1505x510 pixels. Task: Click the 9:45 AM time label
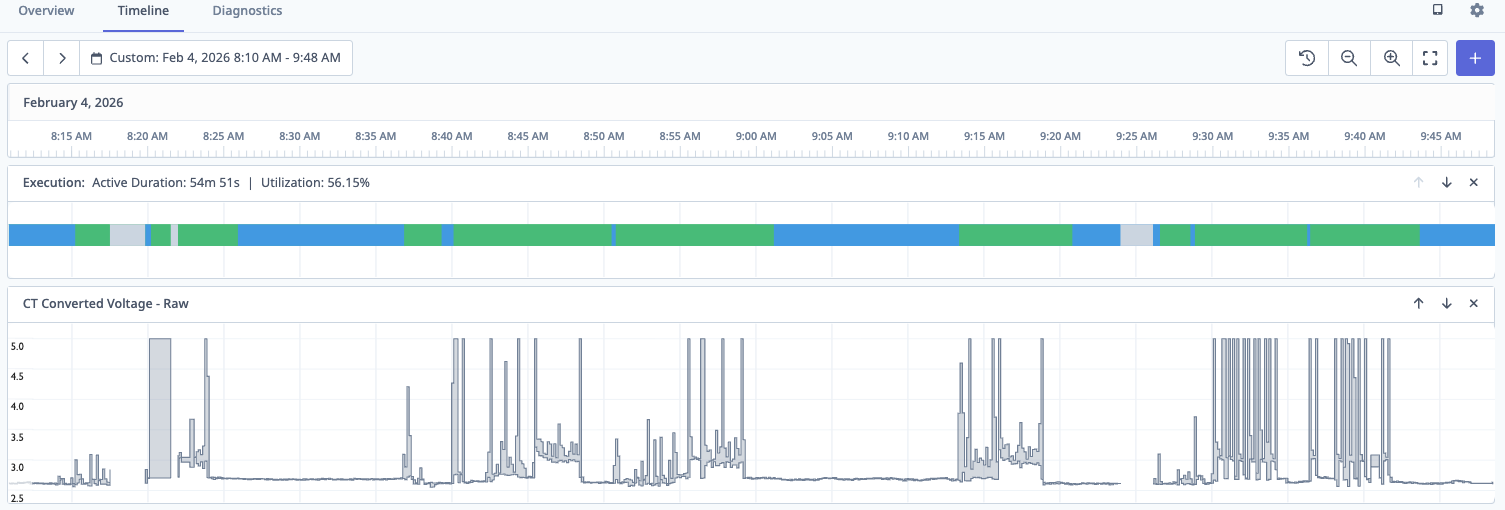1440,136
